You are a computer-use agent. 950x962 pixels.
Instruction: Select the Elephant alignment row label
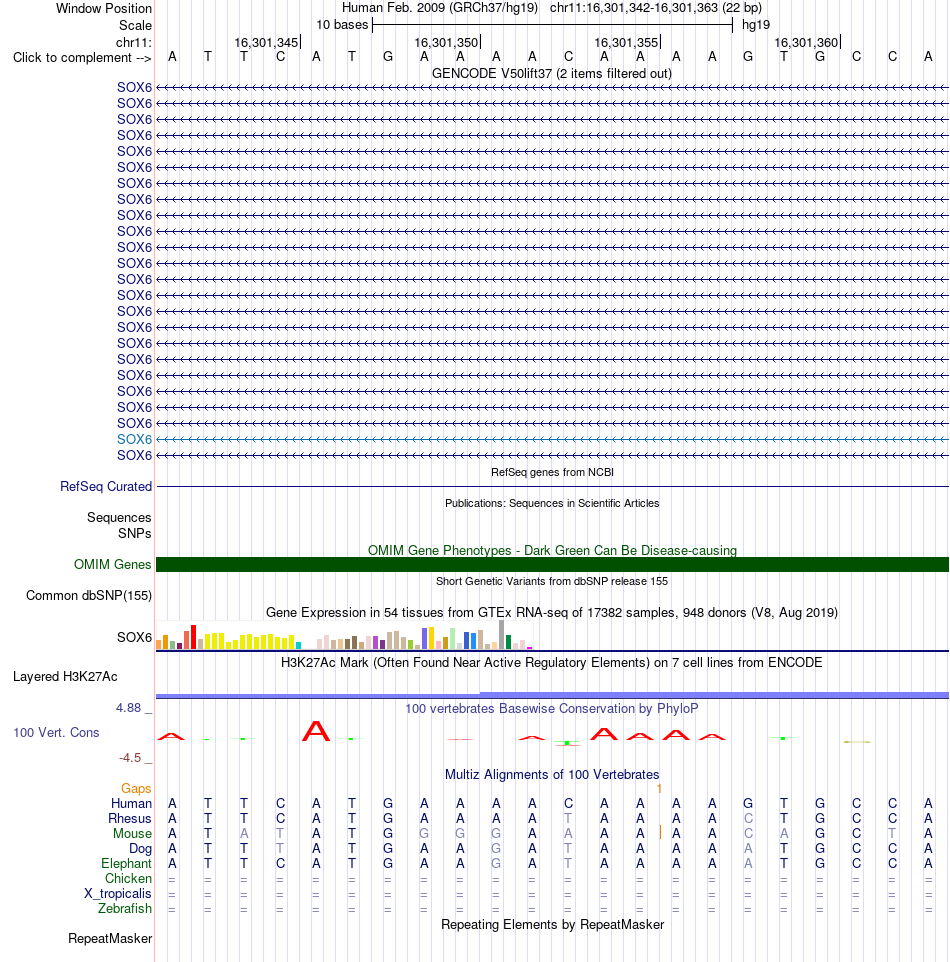[x=126, y=864]
